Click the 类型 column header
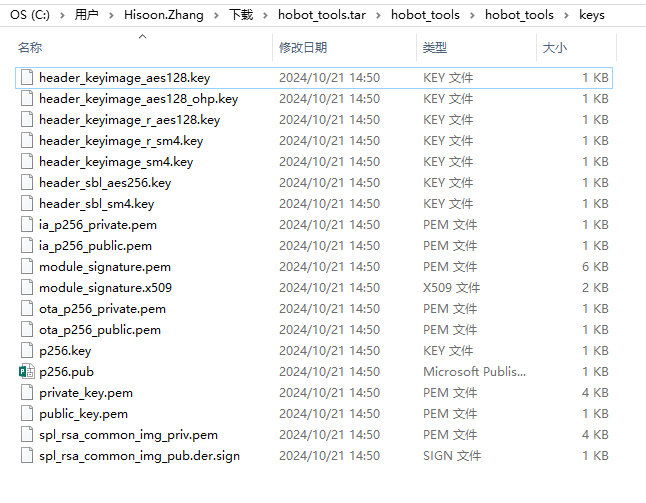646x503 pixels. [x=435, y=48]
